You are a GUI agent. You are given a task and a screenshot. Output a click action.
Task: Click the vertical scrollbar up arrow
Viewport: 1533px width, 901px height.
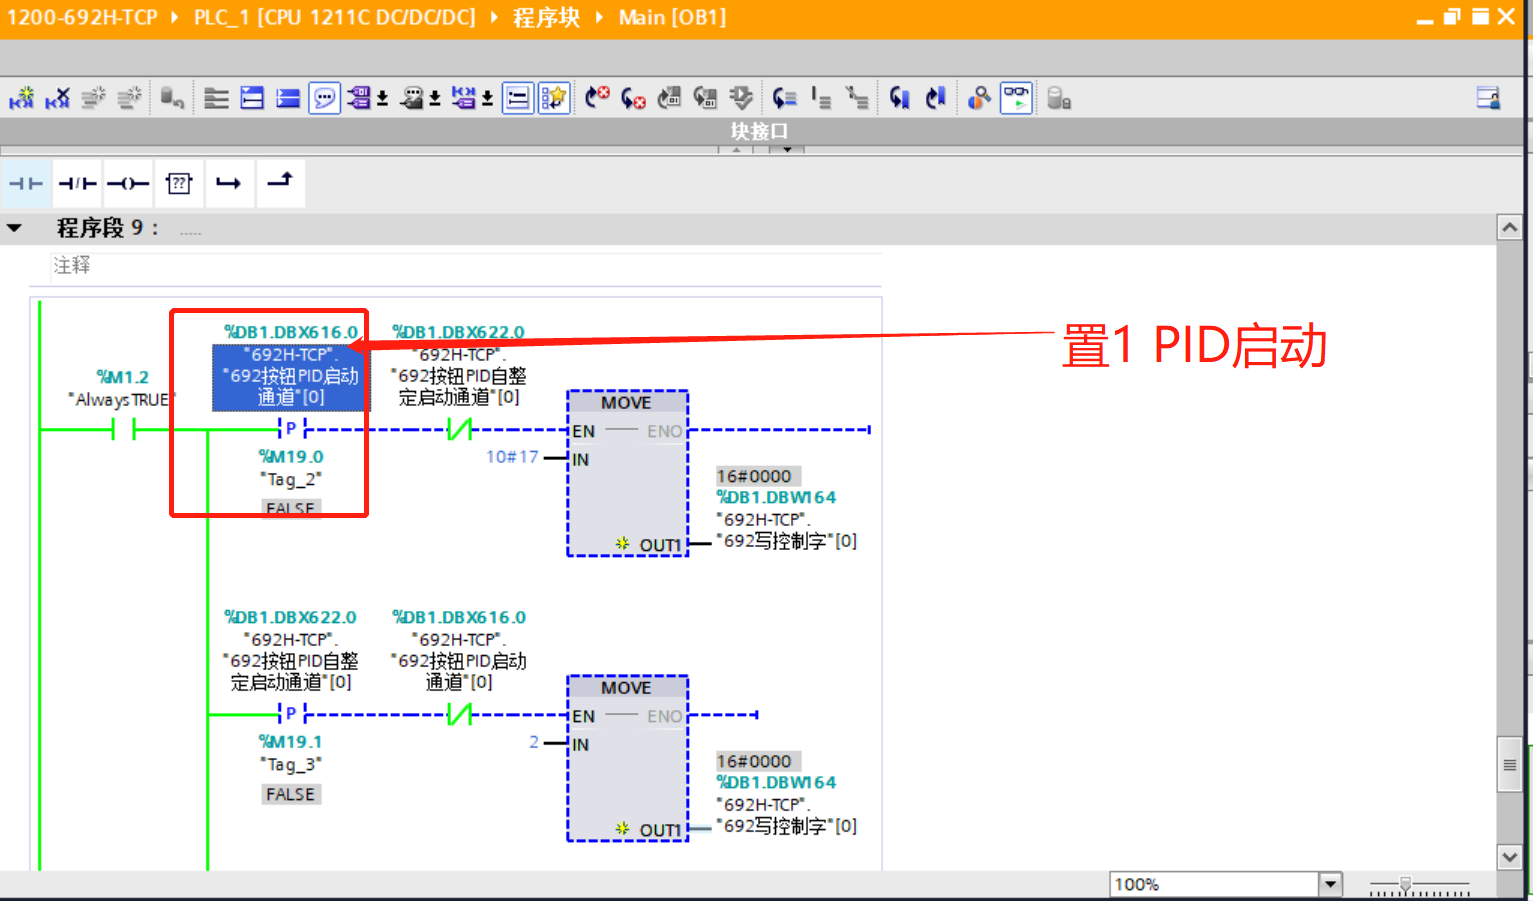tap(1509, 228)
